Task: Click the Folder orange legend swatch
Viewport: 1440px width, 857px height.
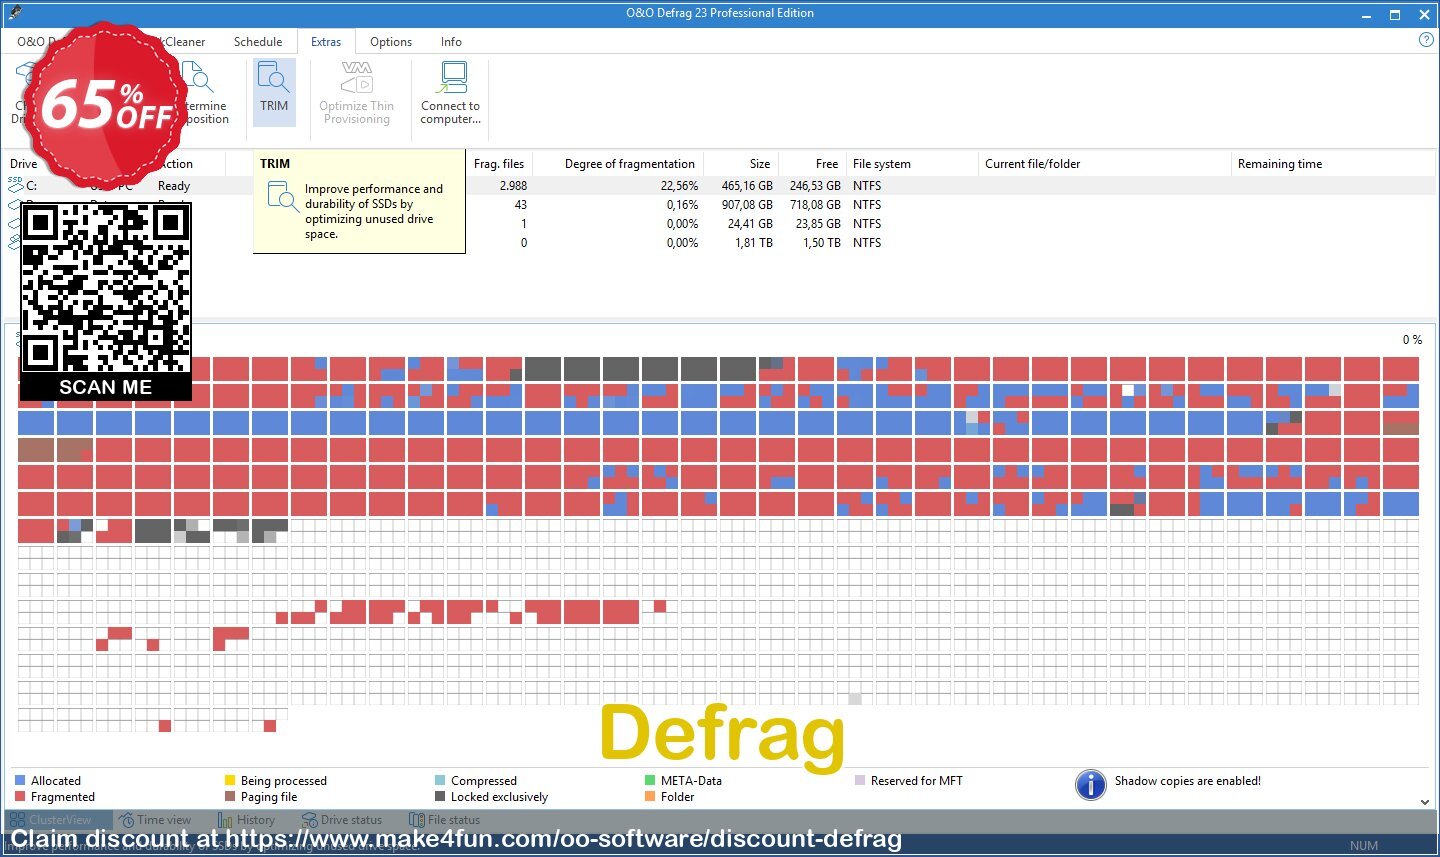Action: 650,797
